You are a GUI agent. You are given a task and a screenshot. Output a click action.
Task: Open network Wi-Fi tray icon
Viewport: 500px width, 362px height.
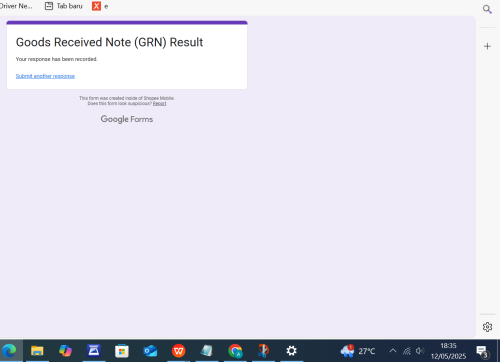pyautogui.click(x=407, y=351)
